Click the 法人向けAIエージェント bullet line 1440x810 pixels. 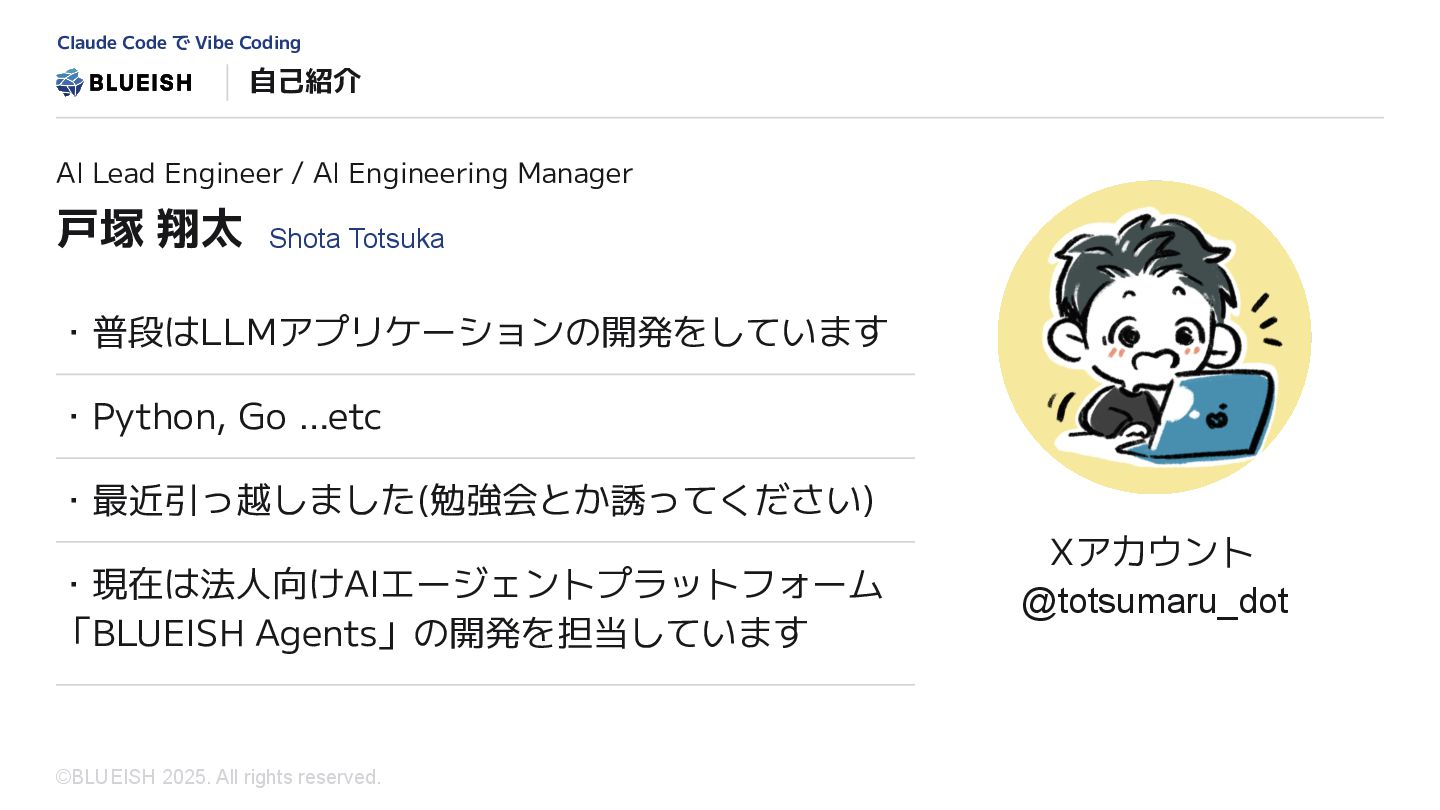point(475,584)
